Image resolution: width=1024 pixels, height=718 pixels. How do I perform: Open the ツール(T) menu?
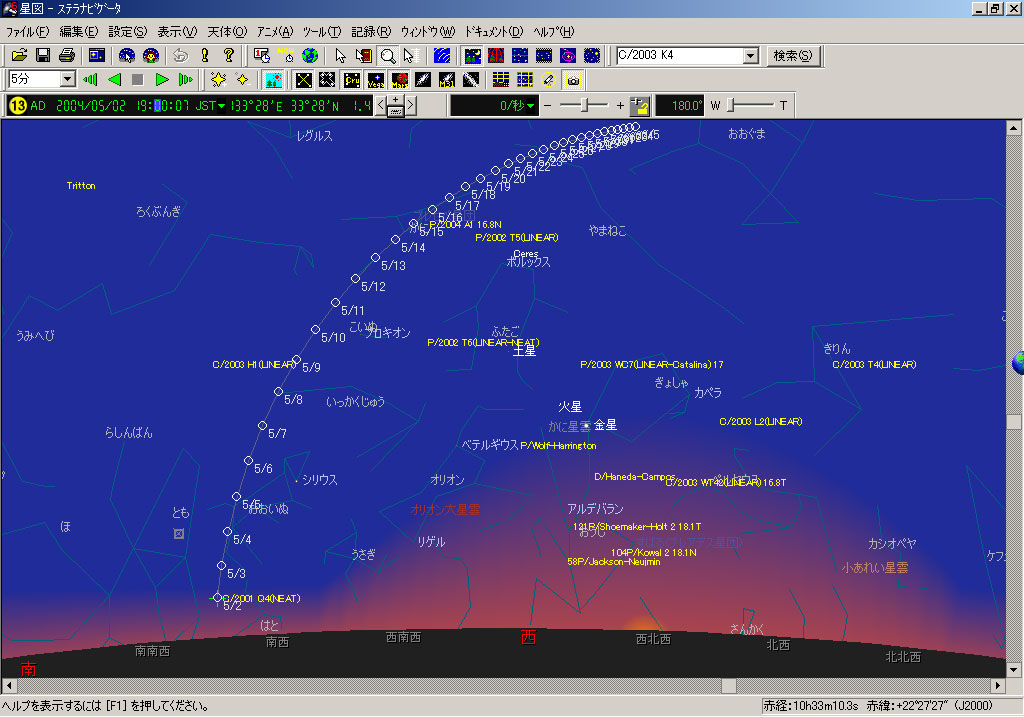(321, 31)
